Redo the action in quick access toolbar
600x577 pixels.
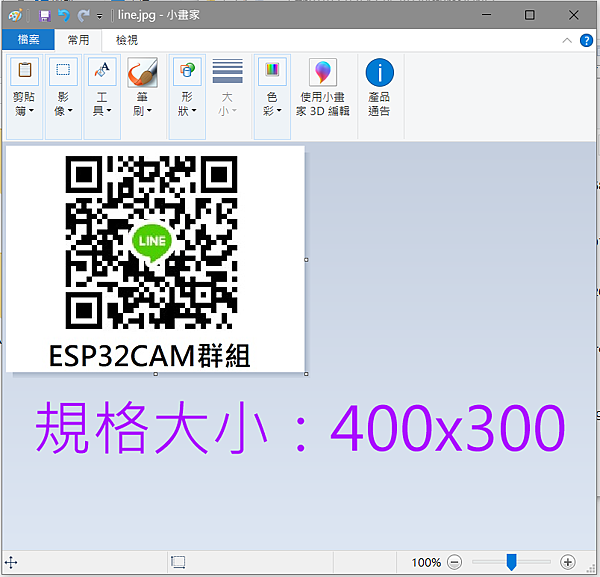(x=83, y=16)
